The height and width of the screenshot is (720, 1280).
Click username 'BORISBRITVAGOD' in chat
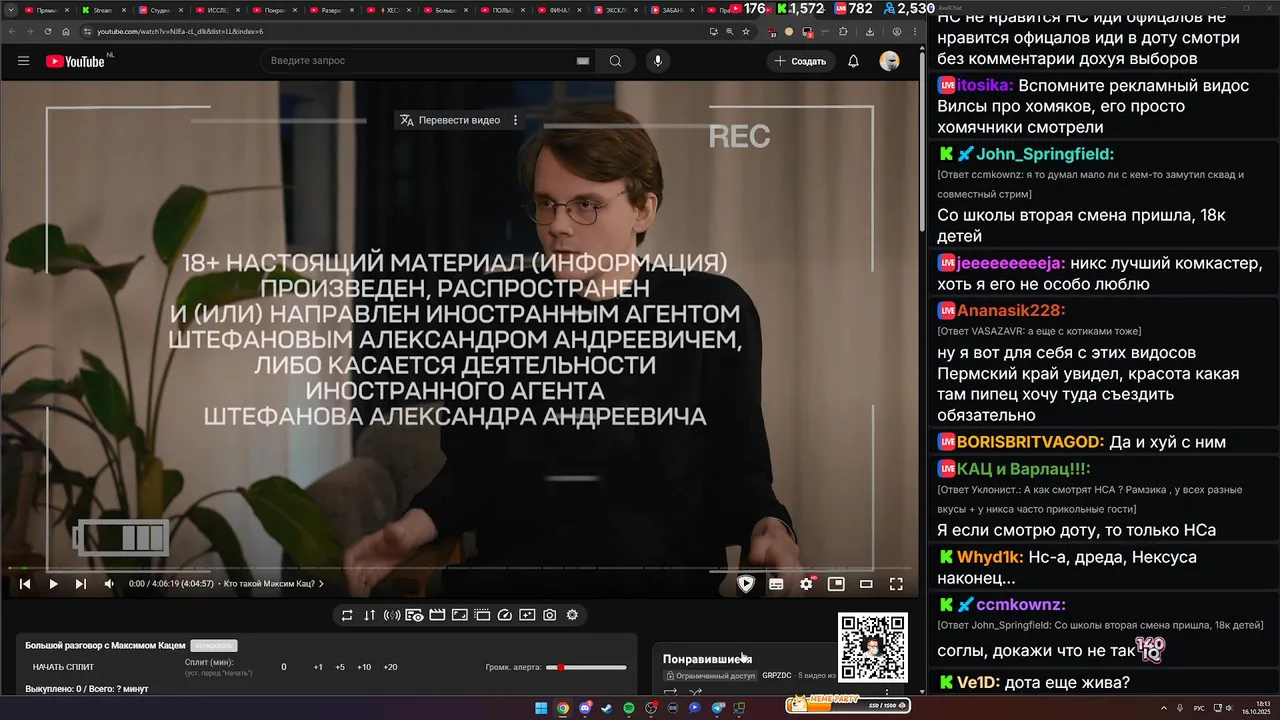coord(1030,442)
